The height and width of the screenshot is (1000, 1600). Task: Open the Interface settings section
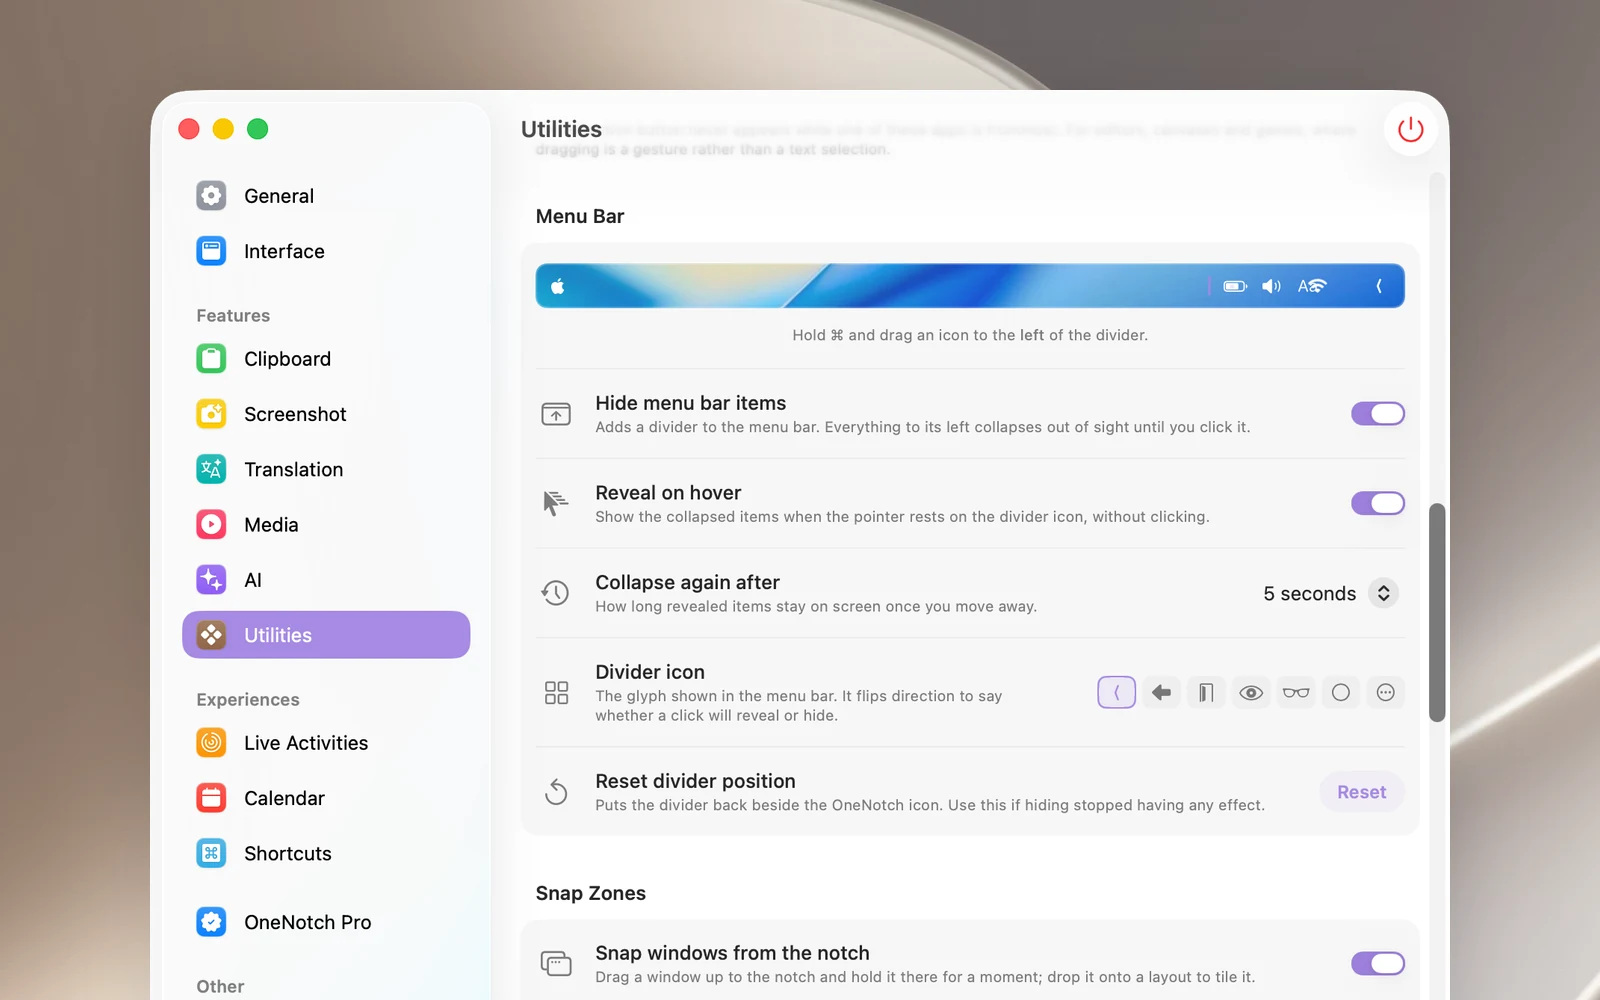click(326, 251)
